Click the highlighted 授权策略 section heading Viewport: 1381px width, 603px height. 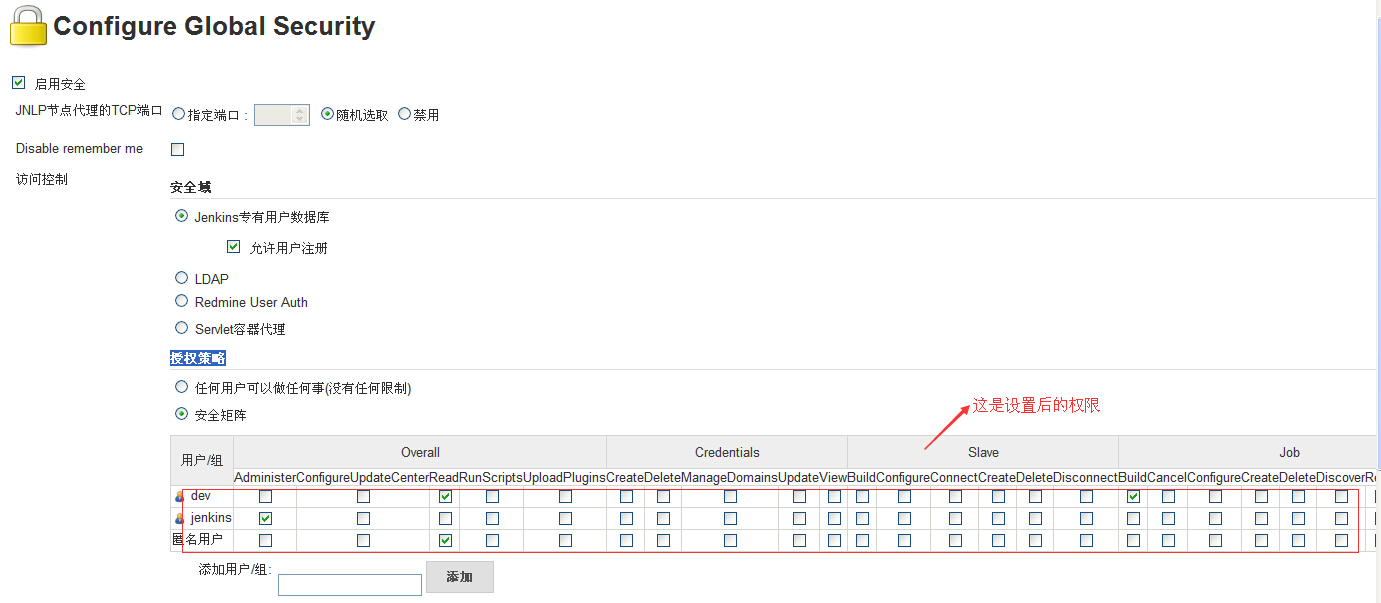[198, 358]
